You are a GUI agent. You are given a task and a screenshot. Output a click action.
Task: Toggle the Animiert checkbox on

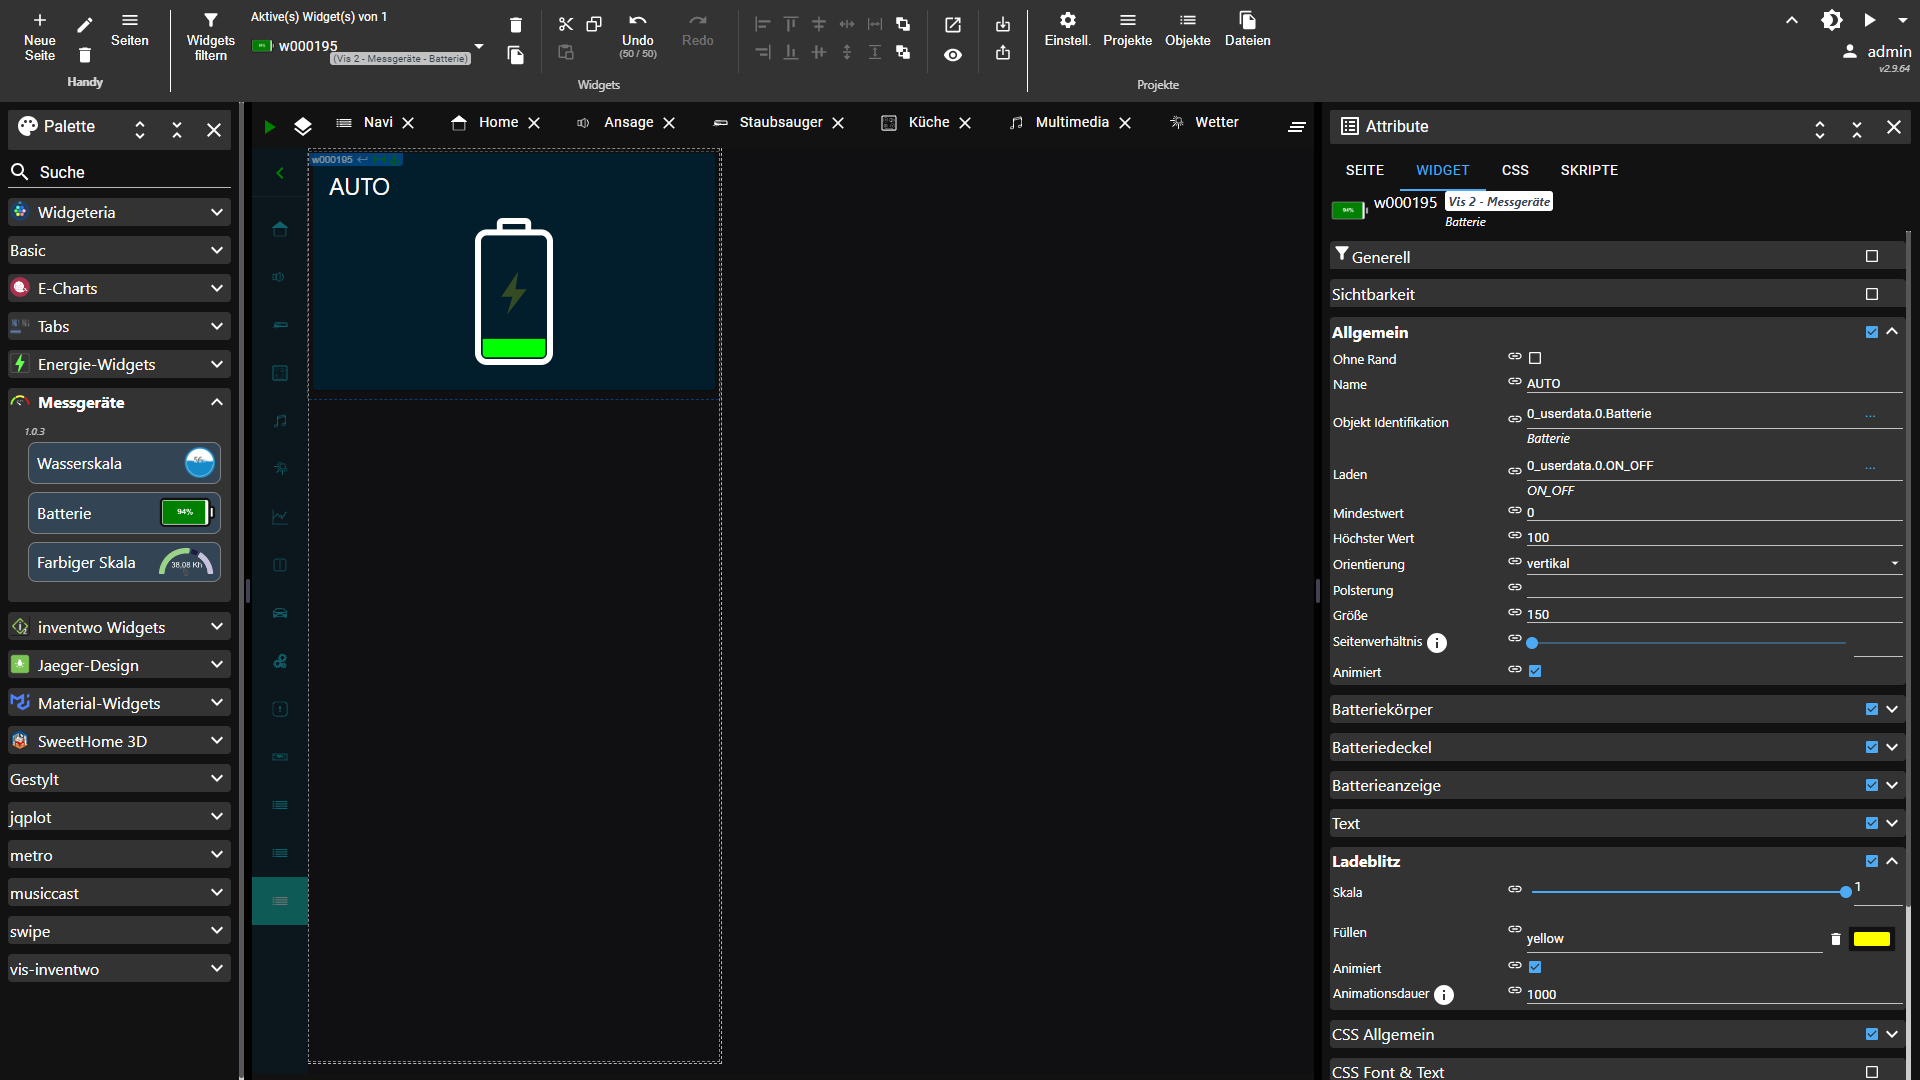coord(1534,671)
